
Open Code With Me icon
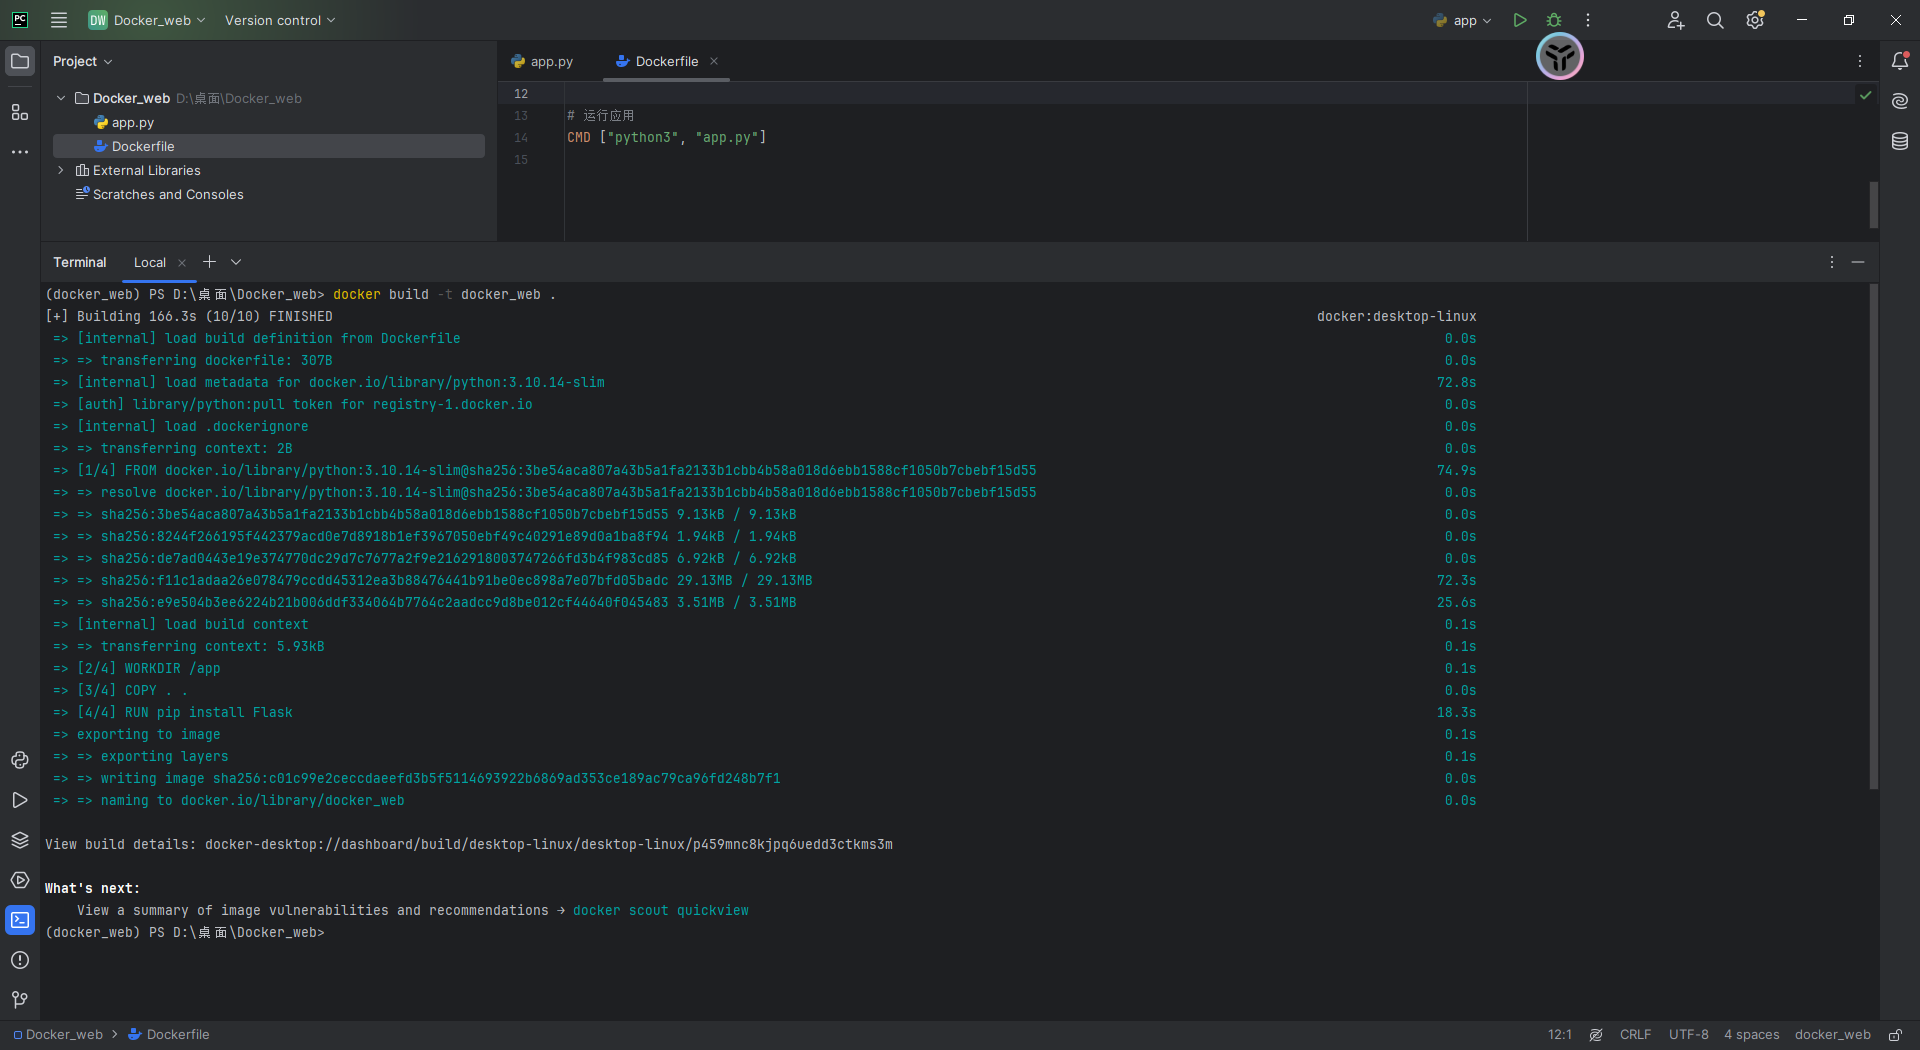click(x=1676, y=20)
